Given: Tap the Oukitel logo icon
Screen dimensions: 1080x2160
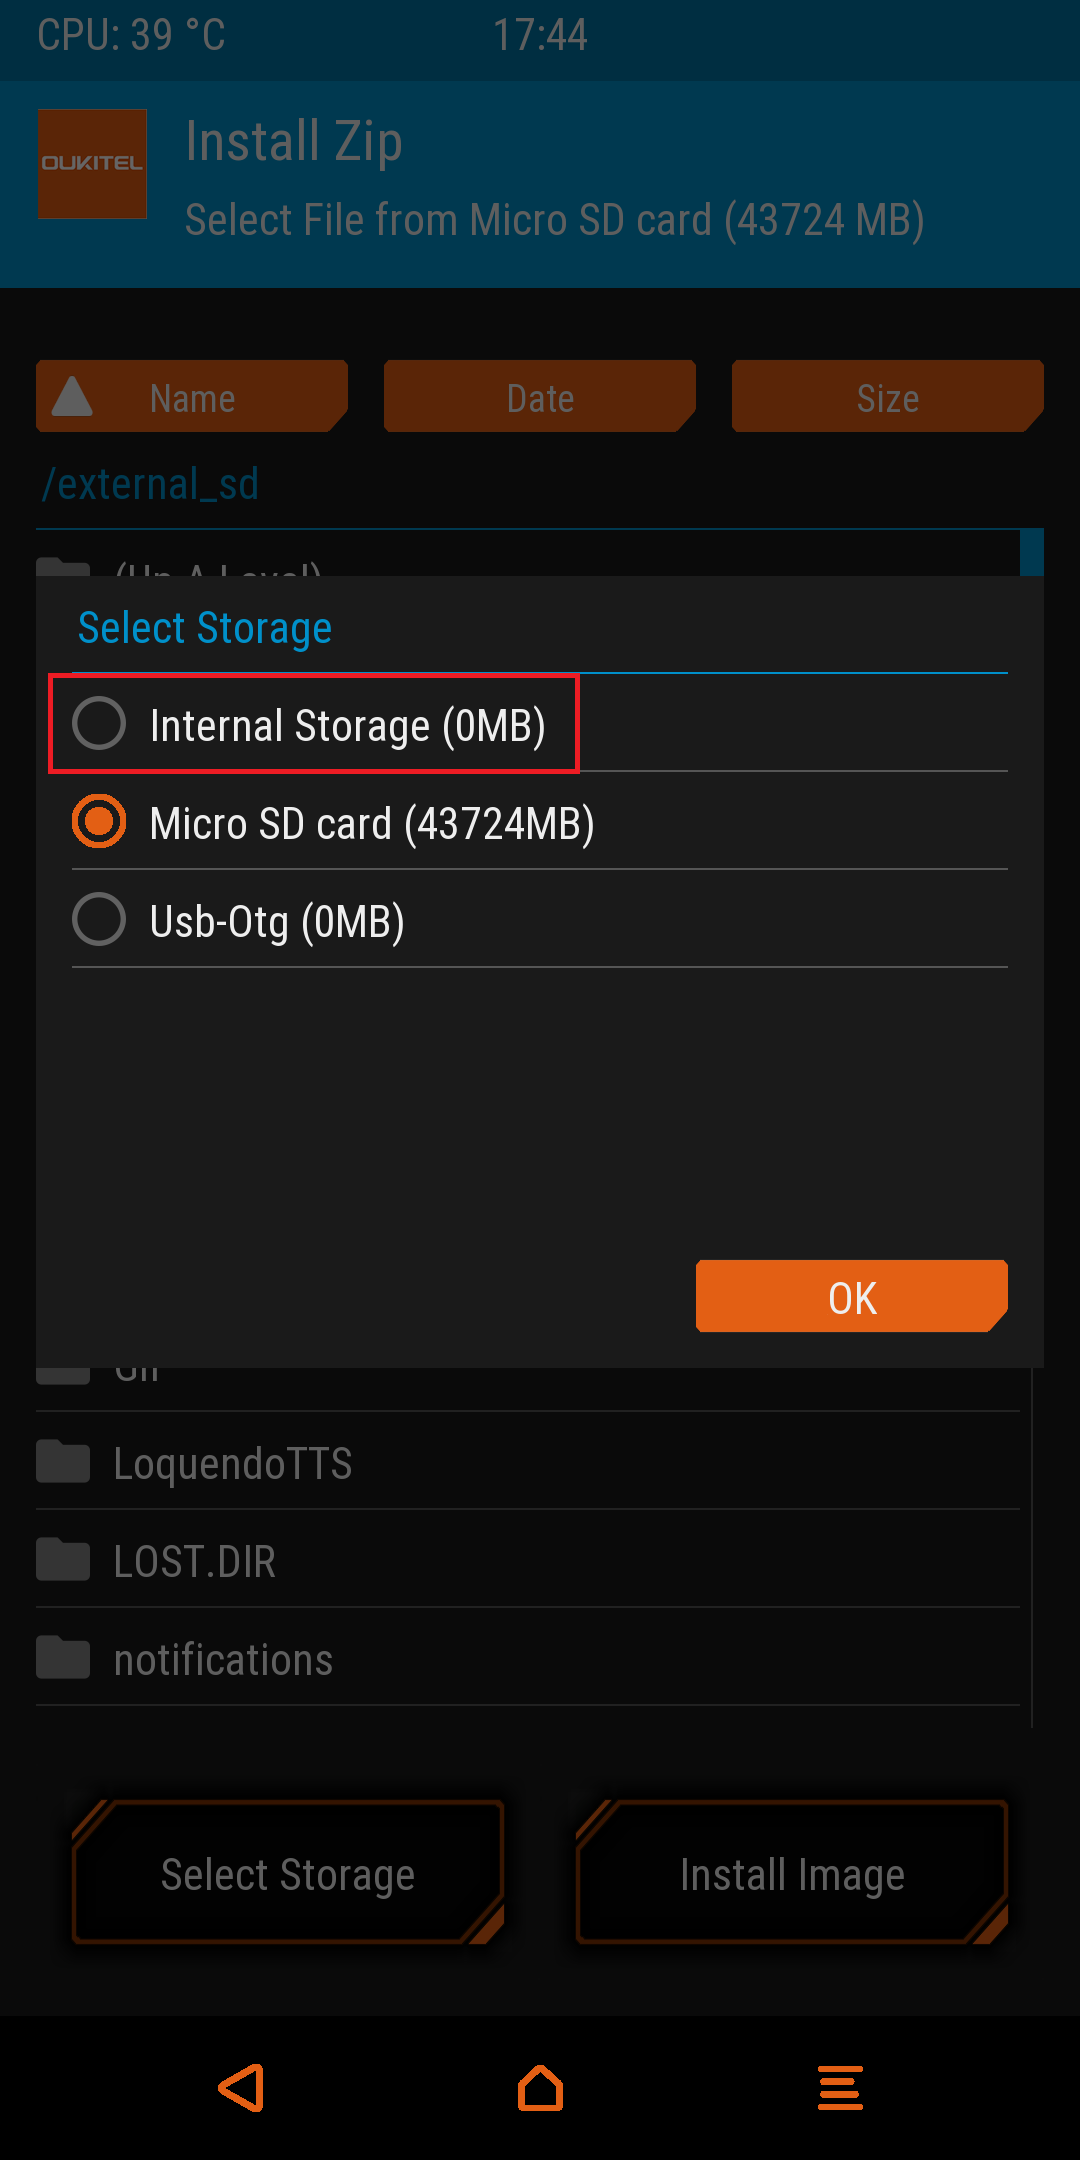Looking at the screenshot, I should [x=92, y=164].
